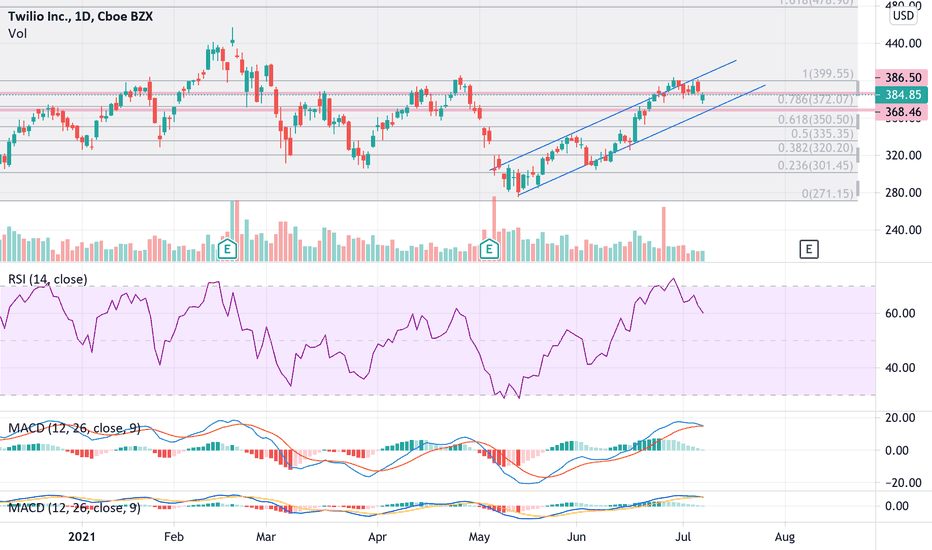Click the 2021 label on the time axis
Viewport: 932px width, 550px height.
[81, 537]
